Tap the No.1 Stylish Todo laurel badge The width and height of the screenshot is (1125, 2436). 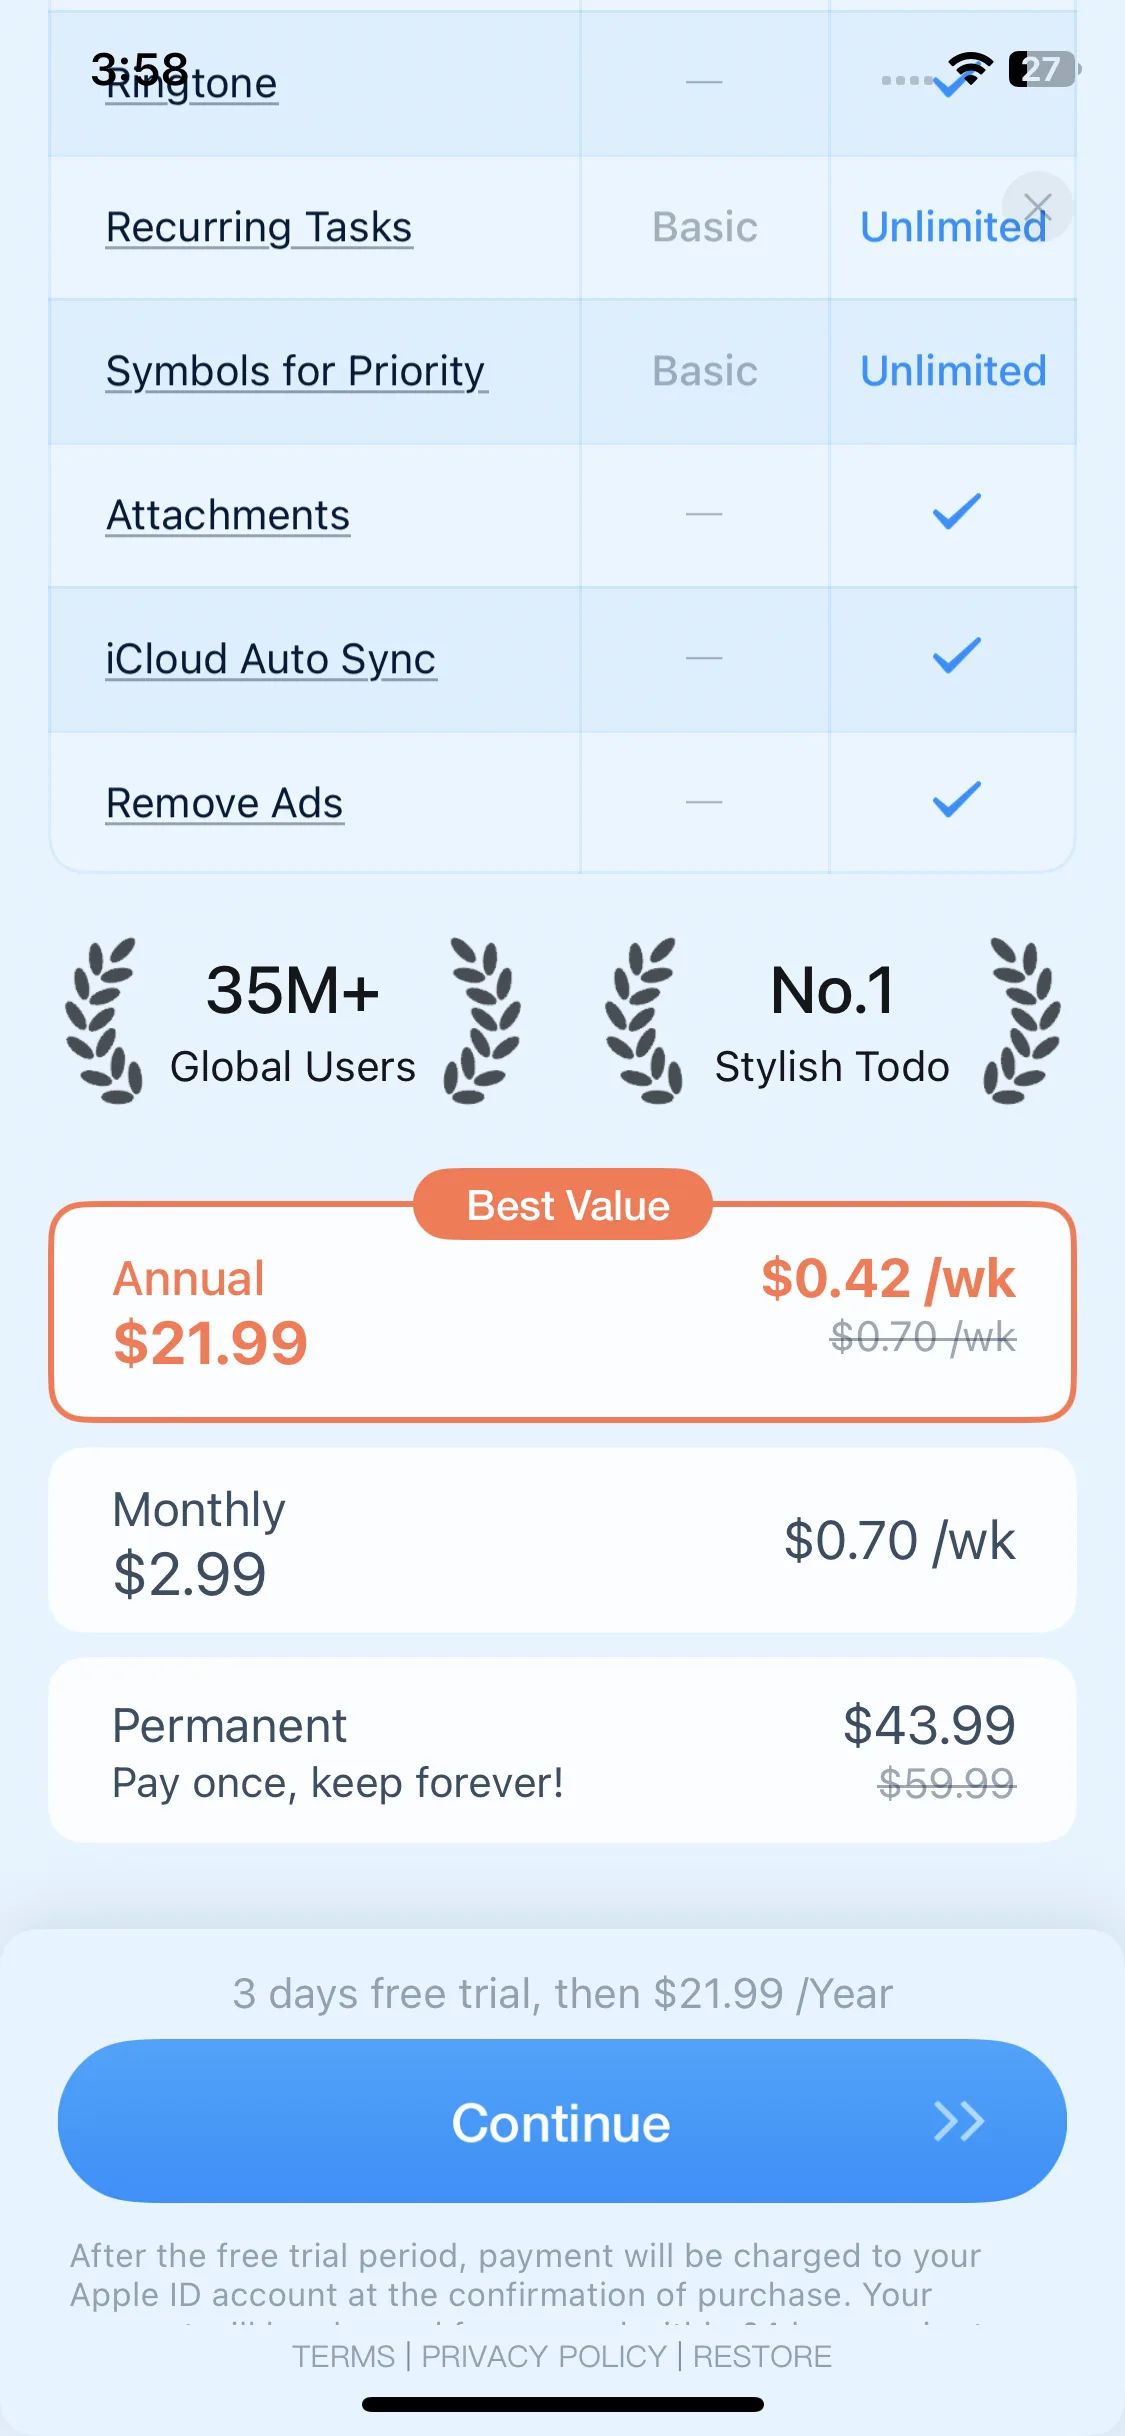pyautogui.click(x=832, y=1022)
